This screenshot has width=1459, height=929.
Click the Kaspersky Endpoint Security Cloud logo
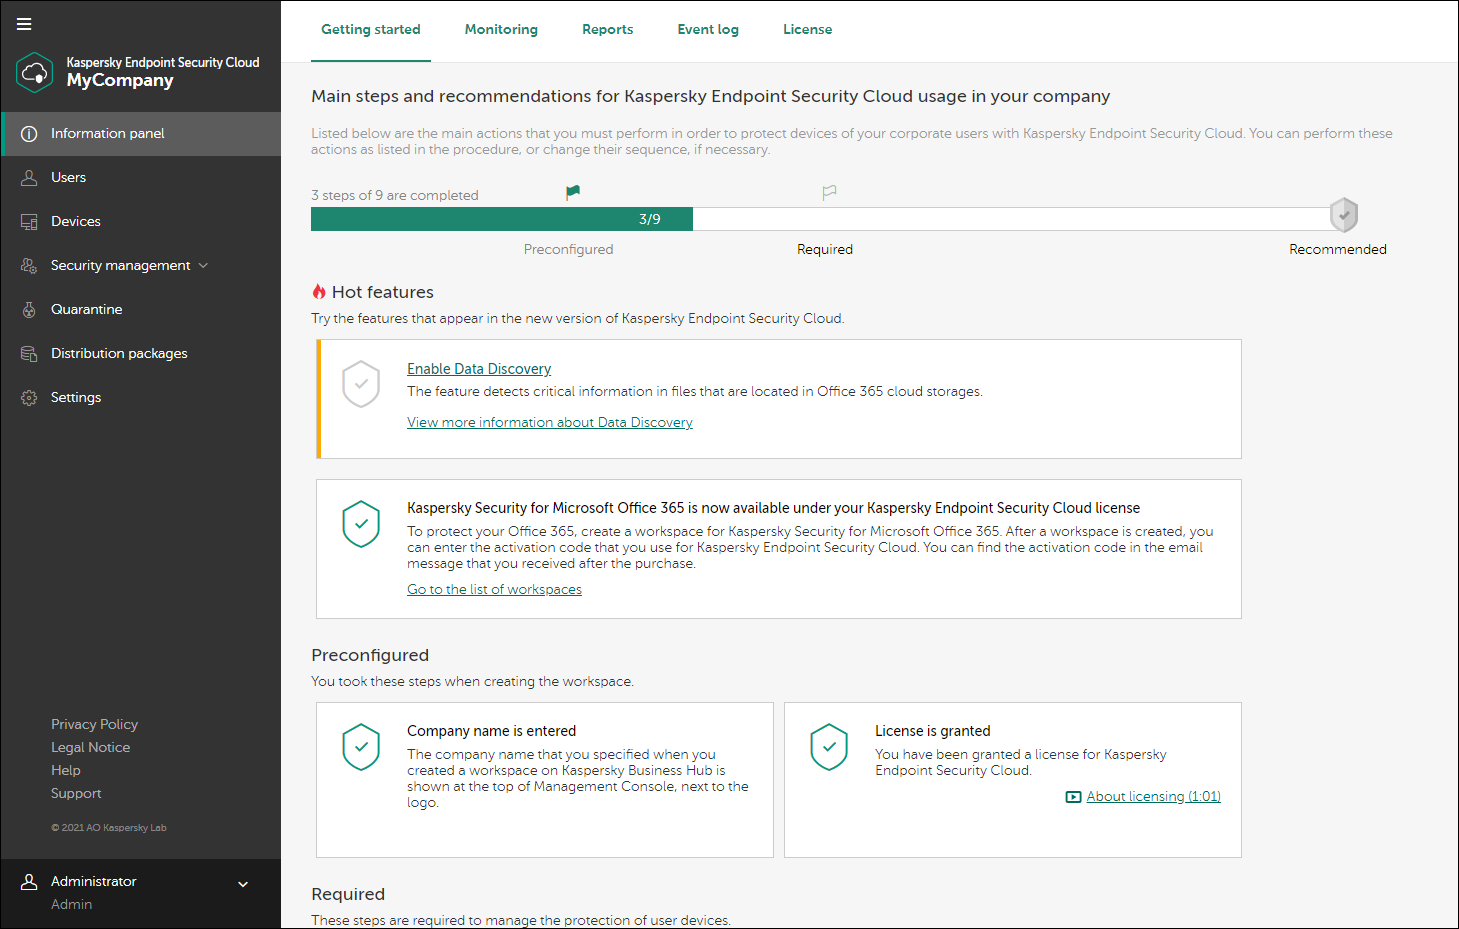pyautogui.click(x=34, y=72)
